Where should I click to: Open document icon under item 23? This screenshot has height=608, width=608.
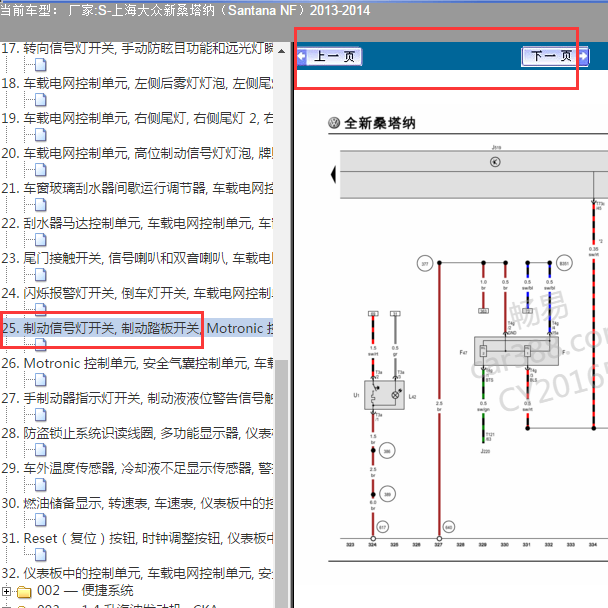pos(40,275)
